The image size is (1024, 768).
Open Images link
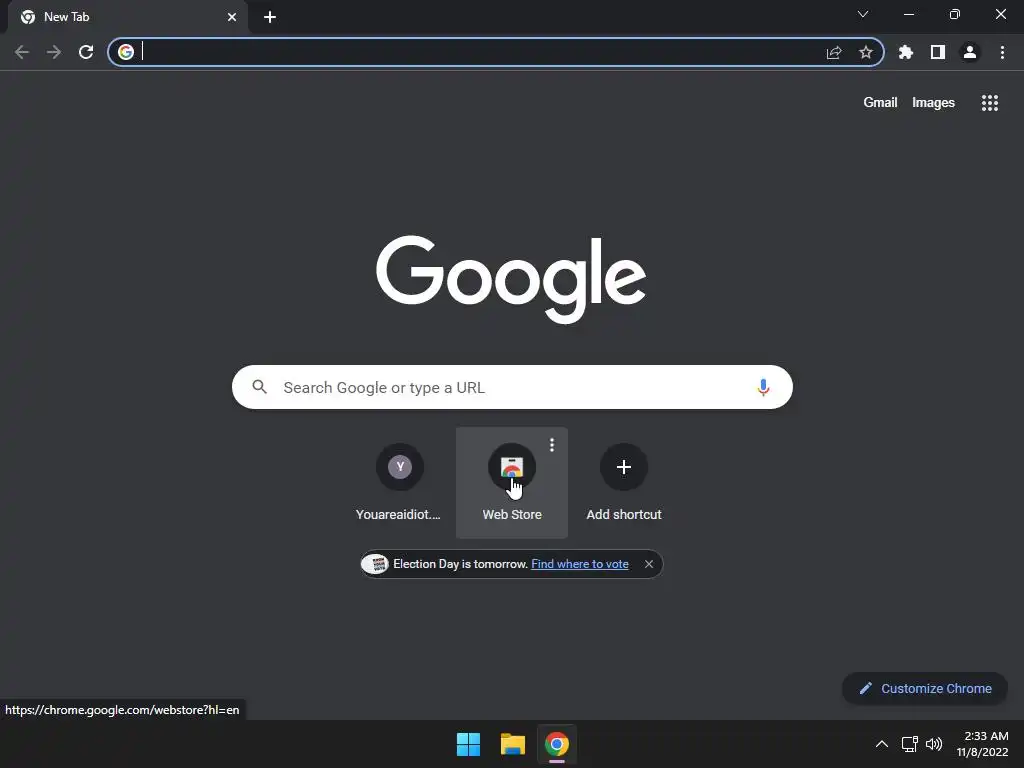pos(933,103)
